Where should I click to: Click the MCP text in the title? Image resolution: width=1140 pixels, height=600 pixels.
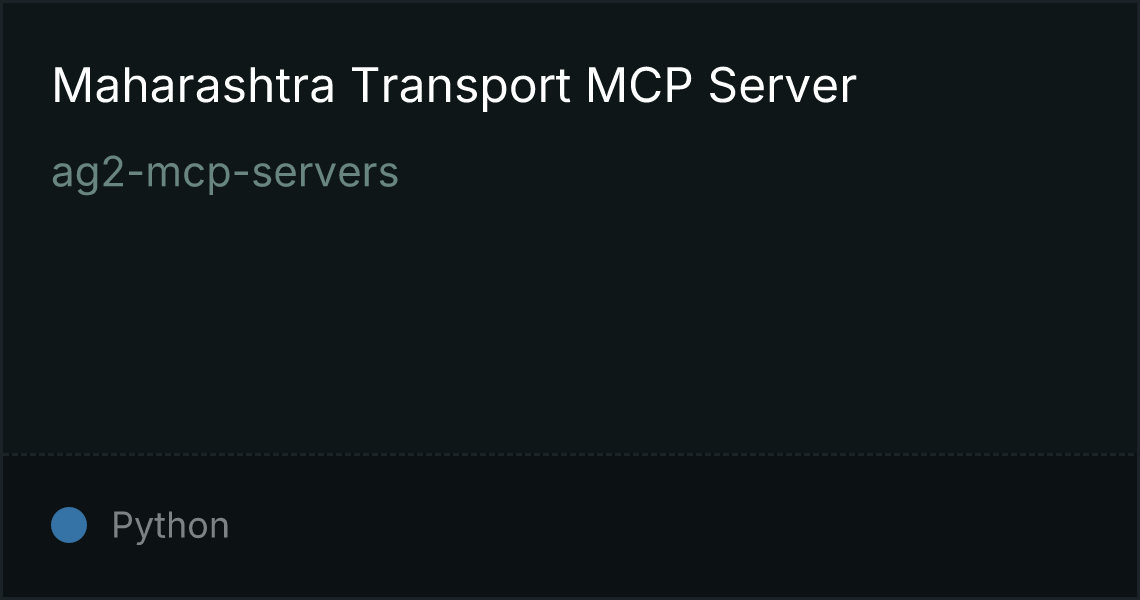[639, 86]
